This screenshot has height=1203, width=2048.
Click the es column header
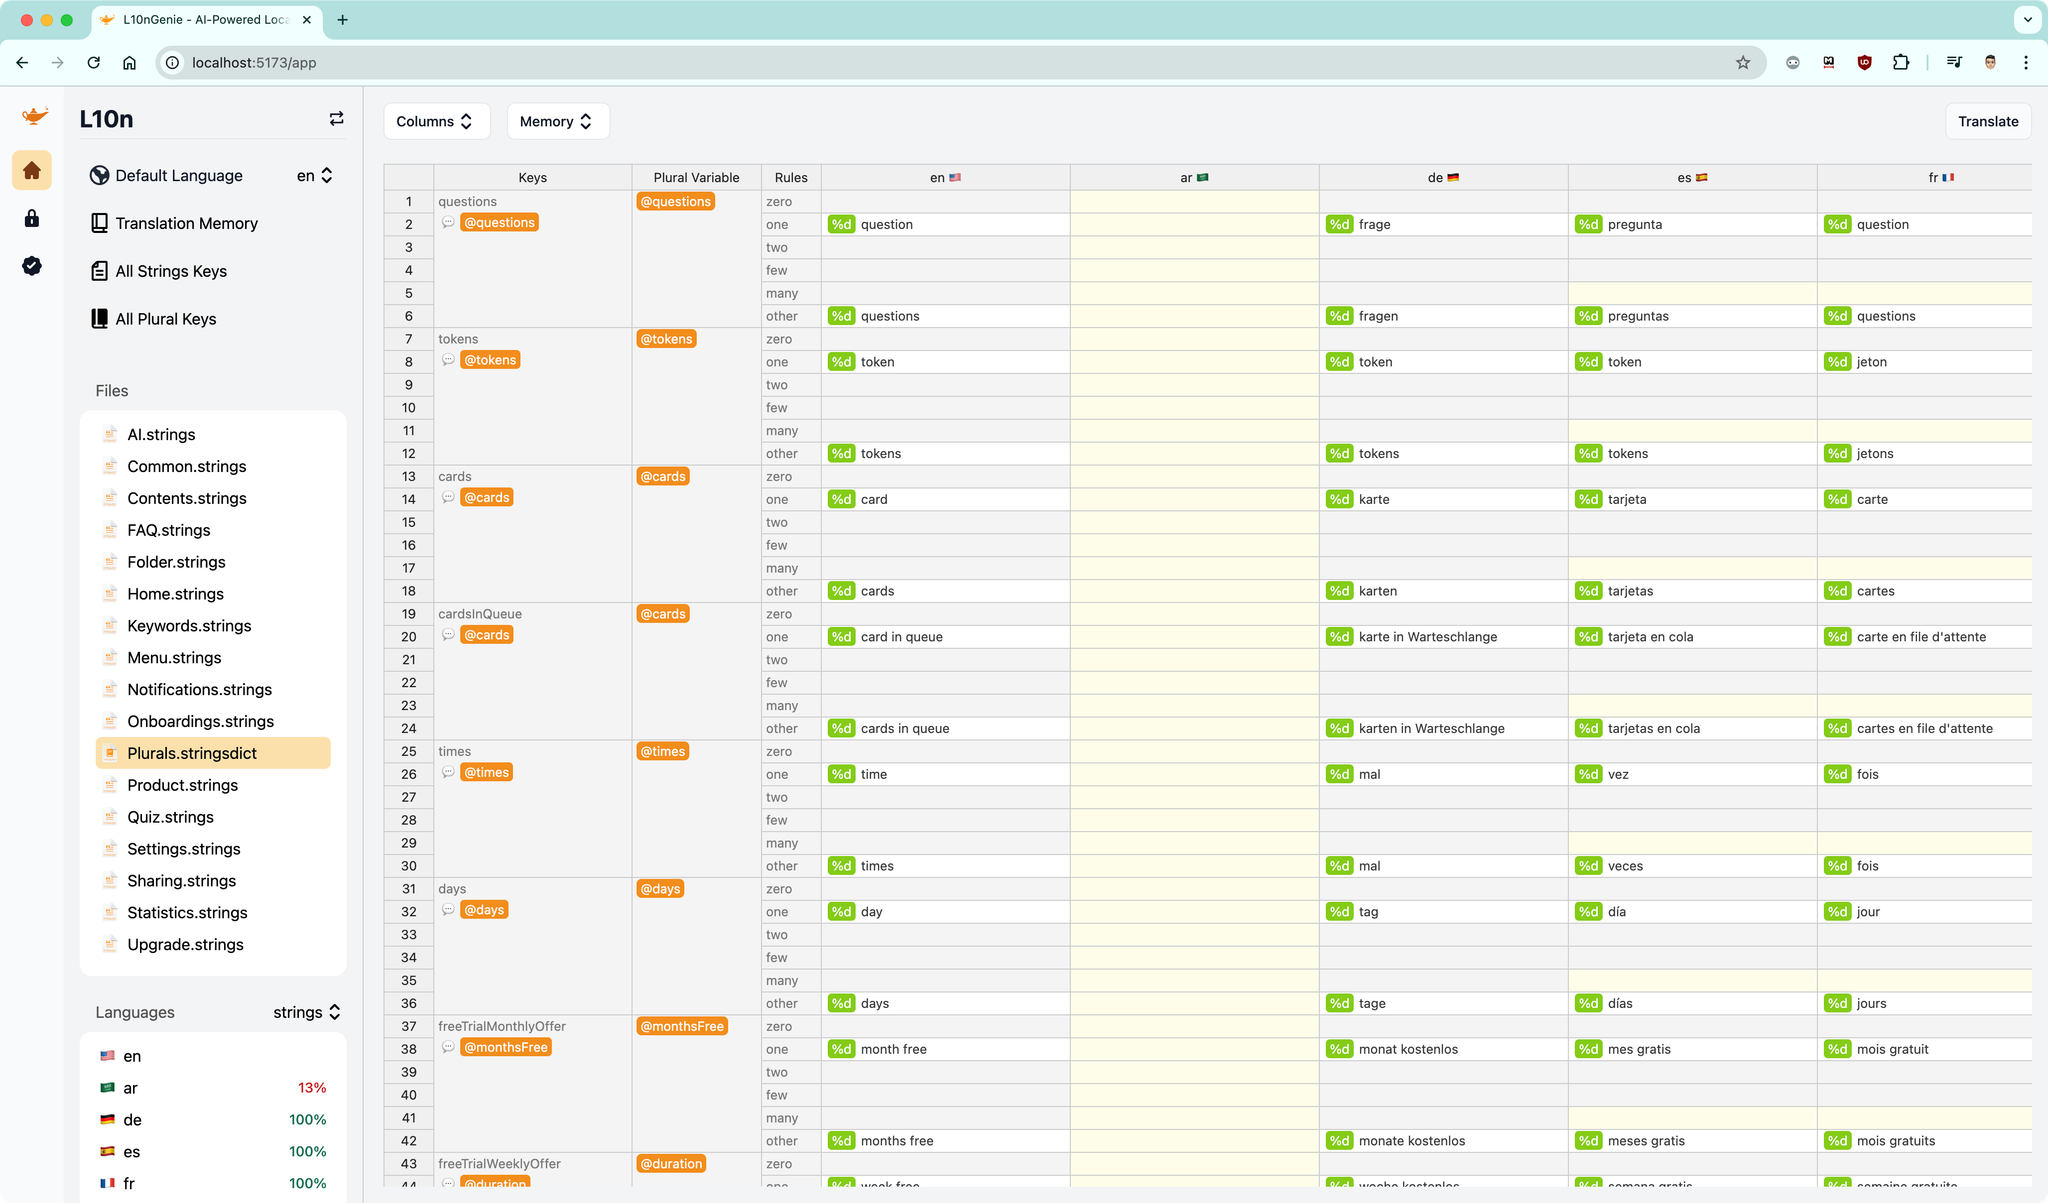click(1692, 177)
